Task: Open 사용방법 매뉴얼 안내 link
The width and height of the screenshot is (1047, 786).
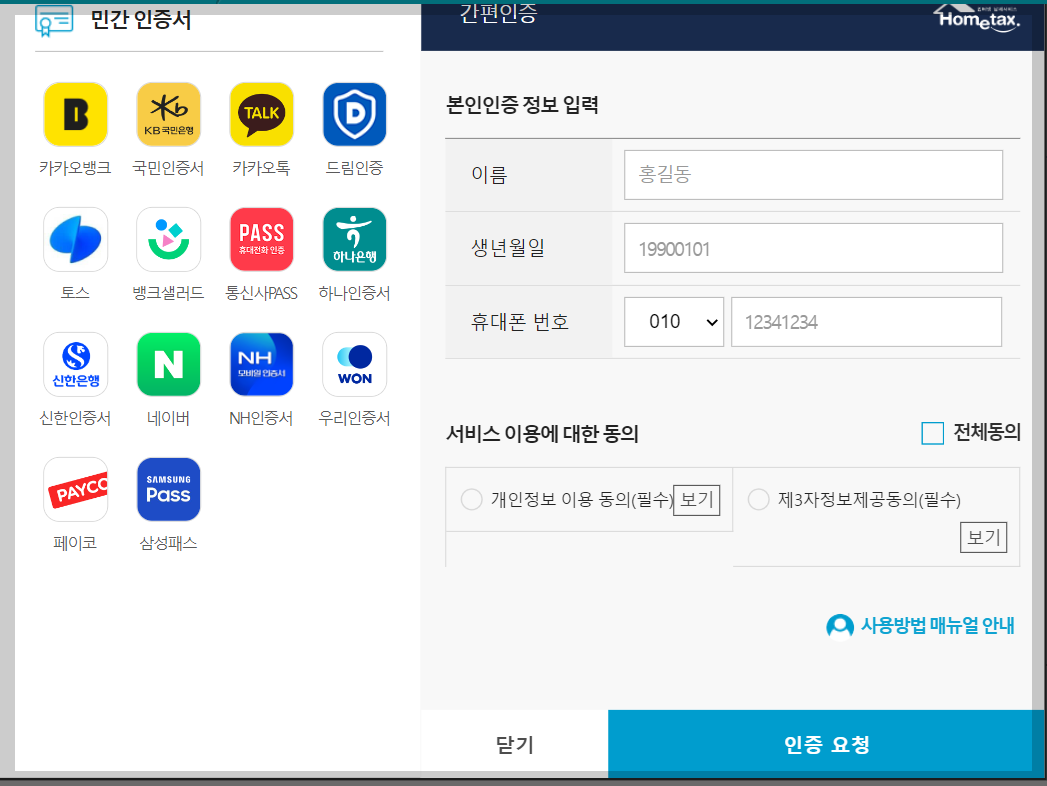Action: click(x=937, y=626)
